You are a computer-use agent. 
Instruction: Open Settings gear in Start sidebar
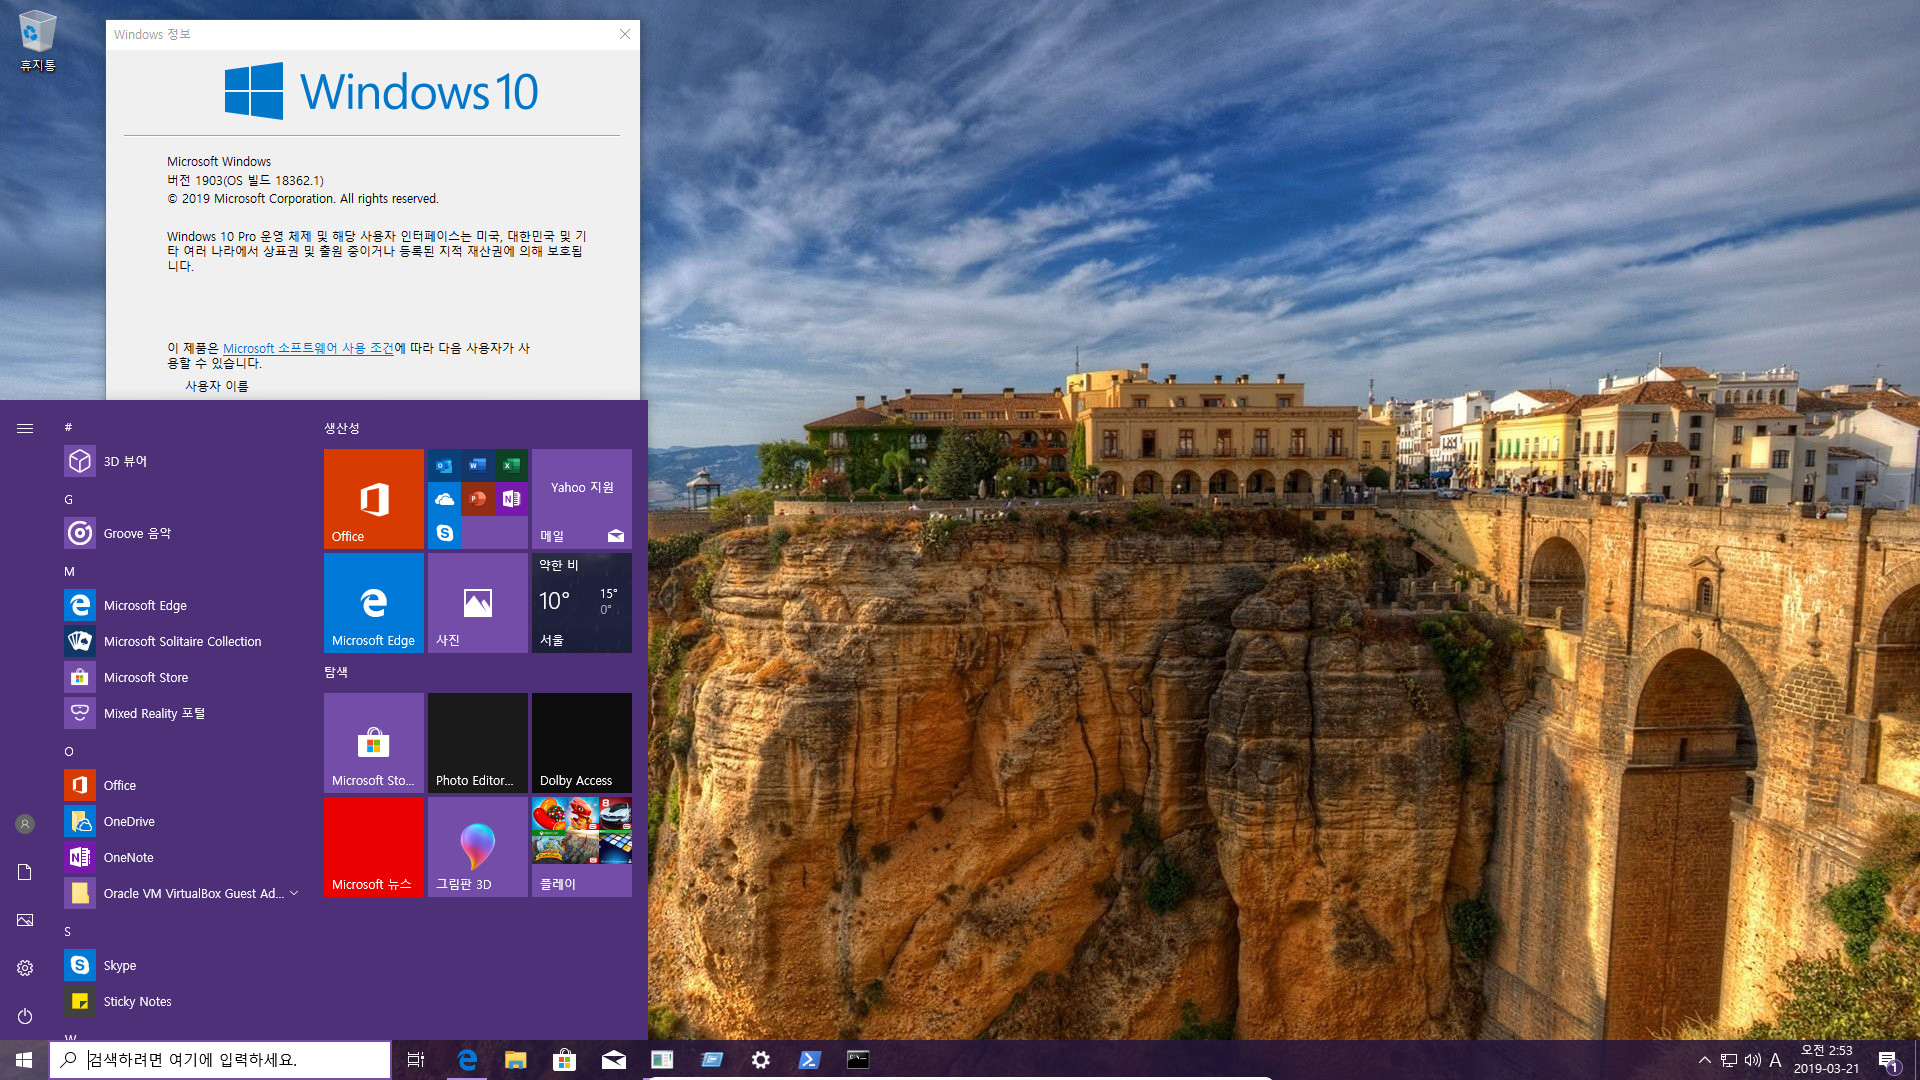[25, 968]
